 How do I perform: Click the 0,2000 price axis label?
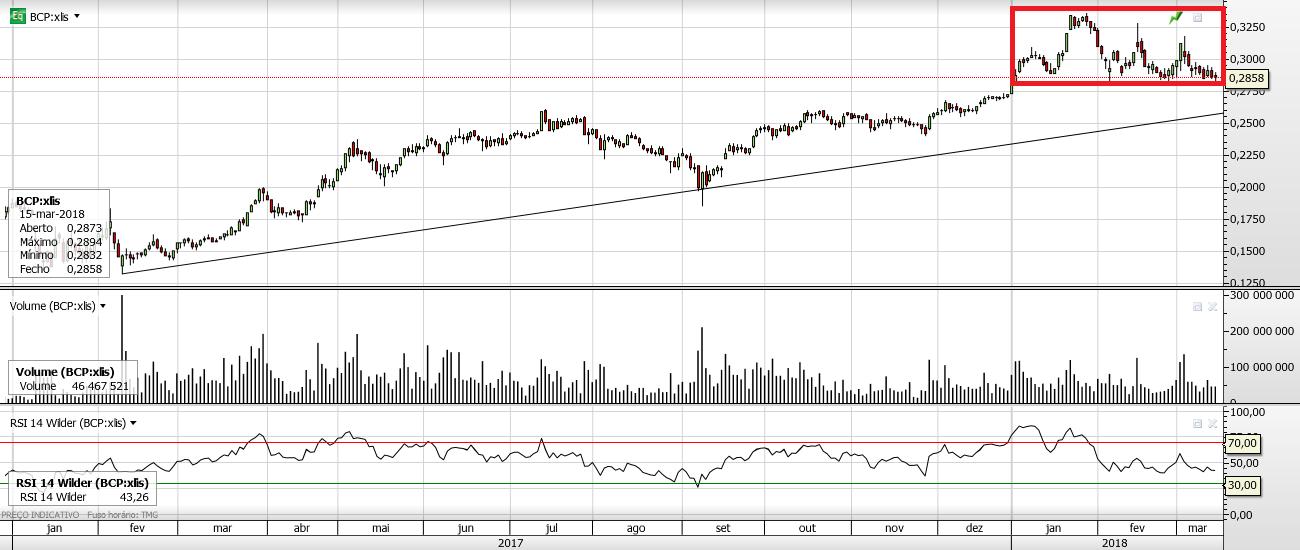point(1248,187)
